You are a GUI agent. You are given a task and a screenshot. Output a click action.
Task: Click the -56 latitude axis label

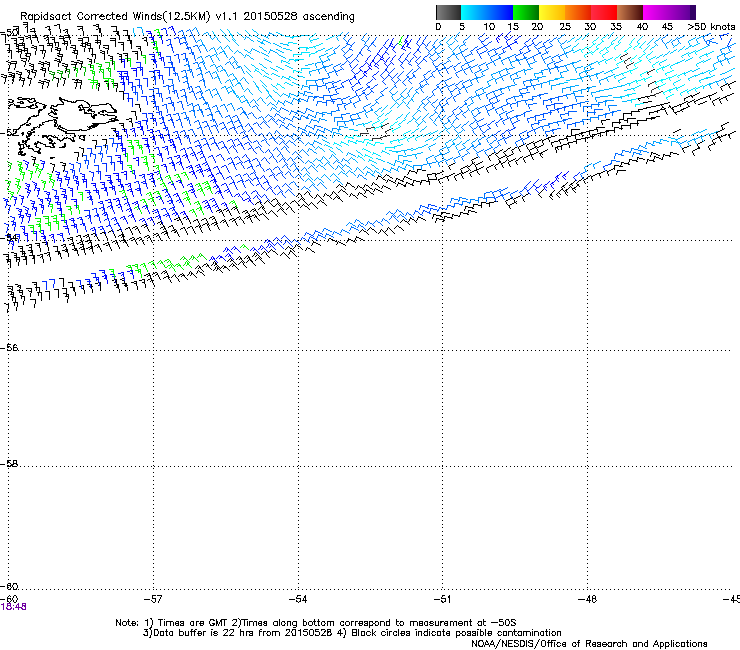pos(9,348)
